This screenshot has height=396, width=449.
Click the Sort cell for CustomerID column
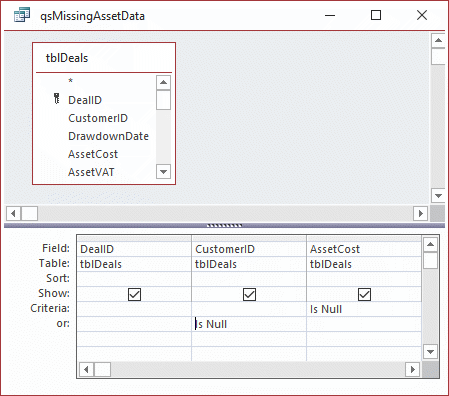[249, 279]
